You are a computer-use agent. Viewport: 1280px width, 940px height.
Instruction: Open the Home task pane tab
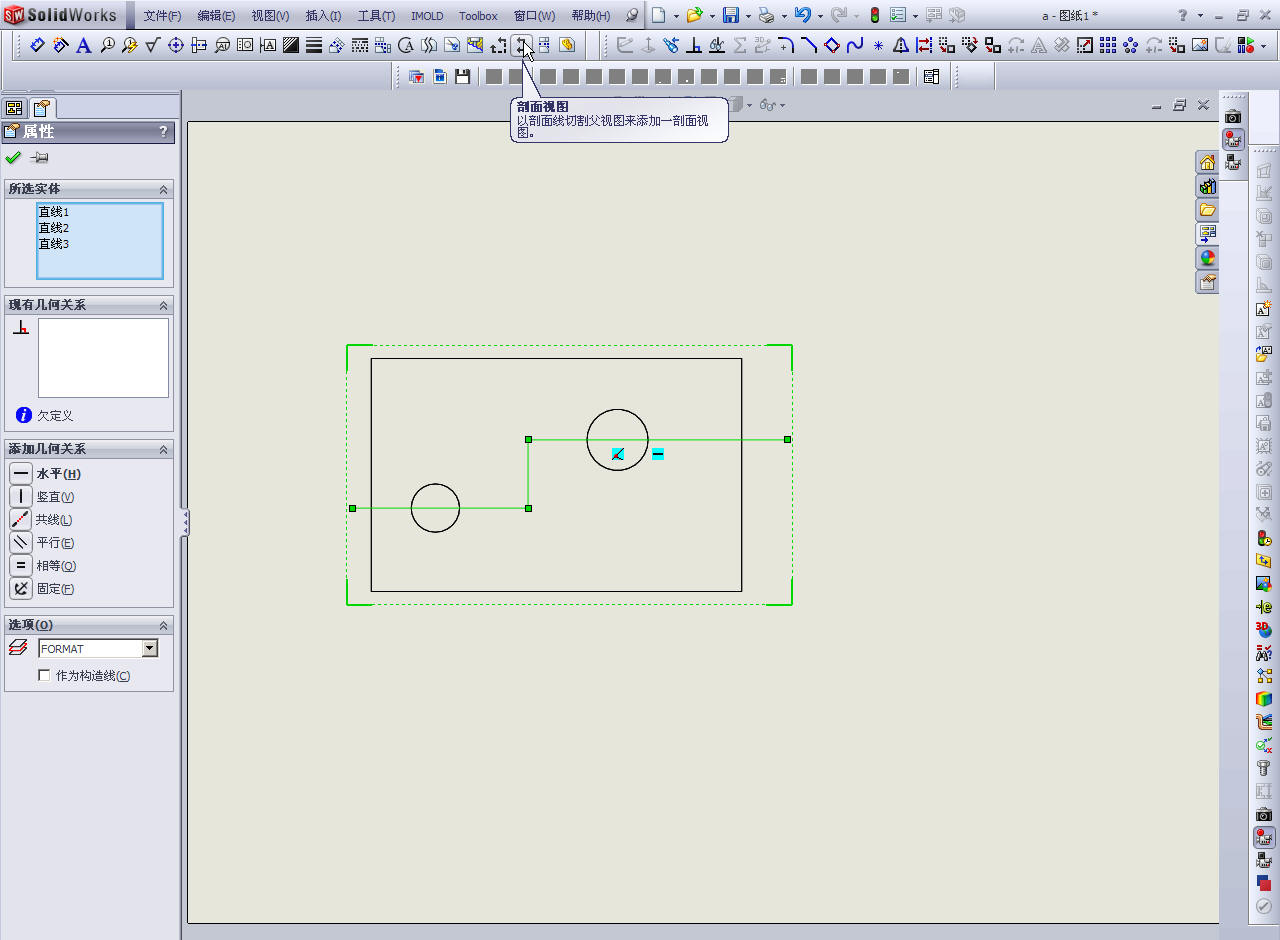coord(1208,162)
